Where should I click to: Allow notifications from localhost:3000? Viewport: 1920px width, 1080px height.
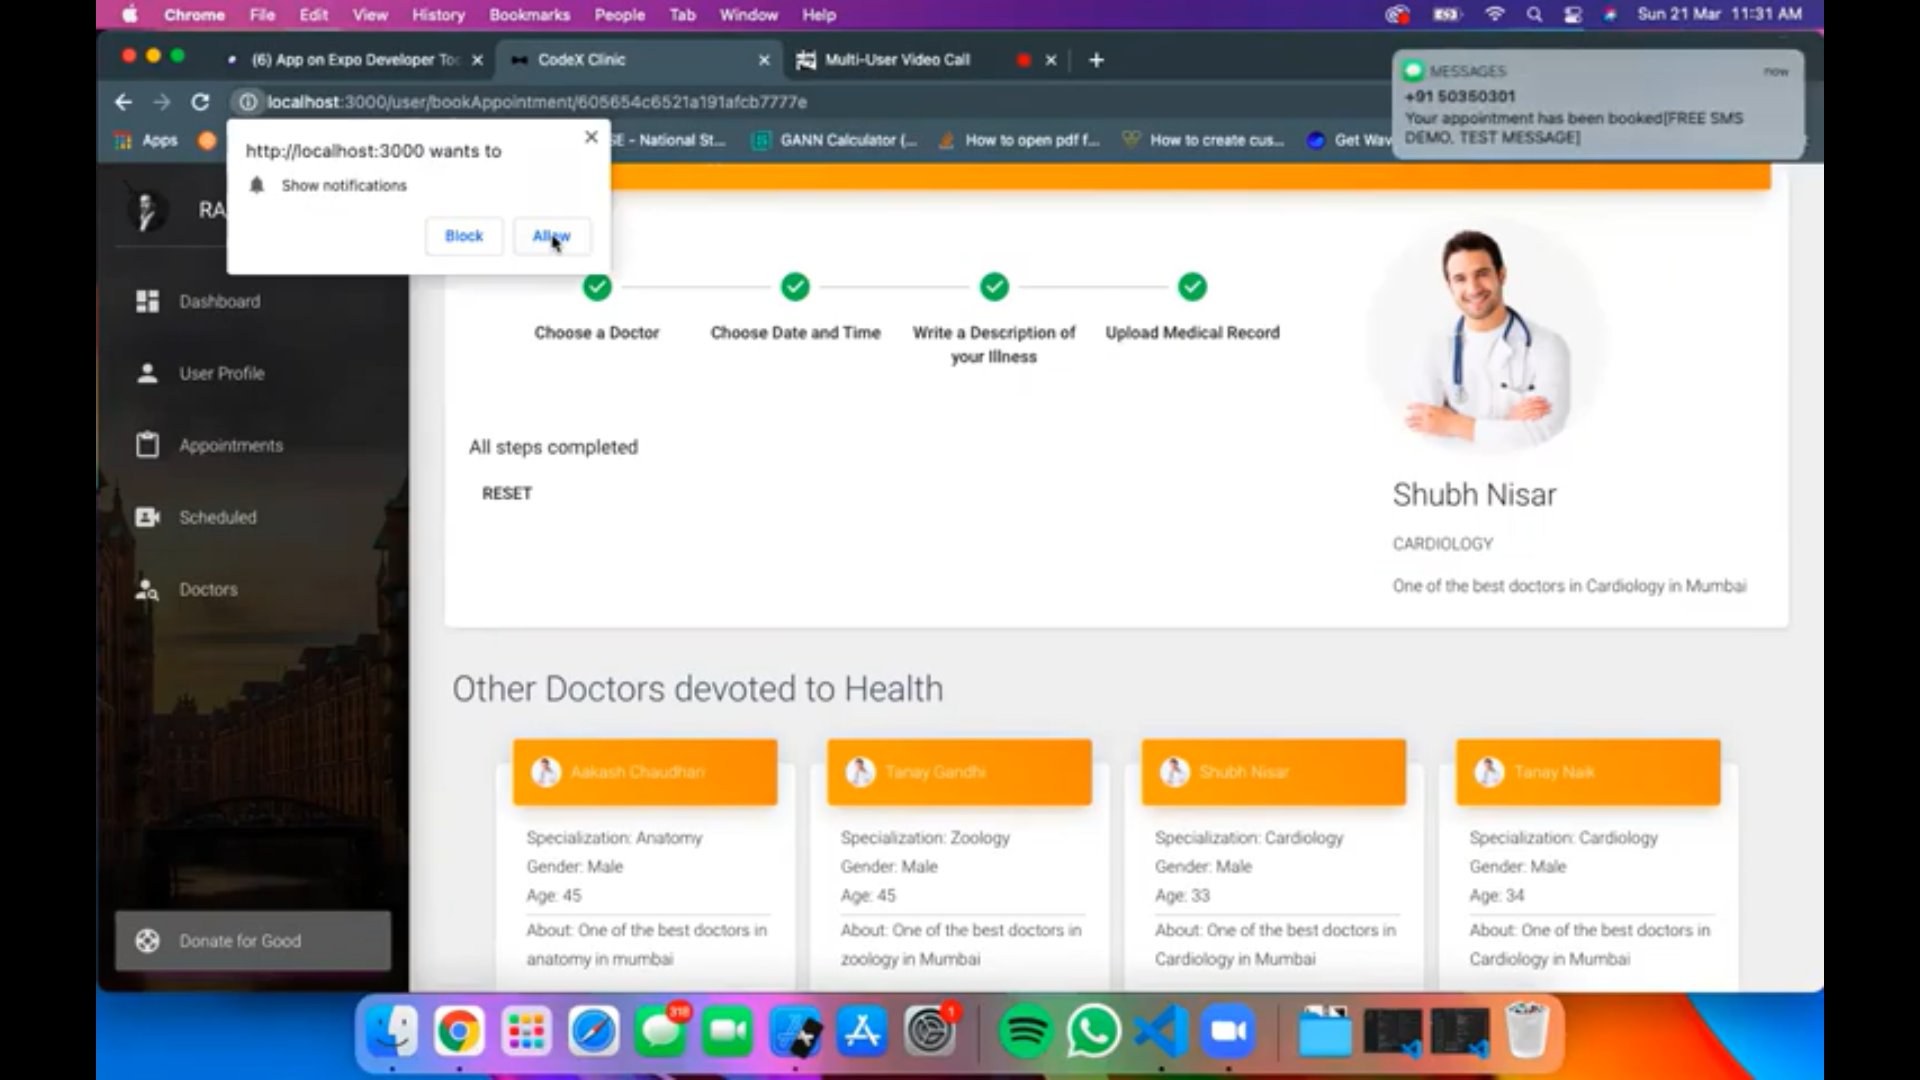(x=552, y=236)
